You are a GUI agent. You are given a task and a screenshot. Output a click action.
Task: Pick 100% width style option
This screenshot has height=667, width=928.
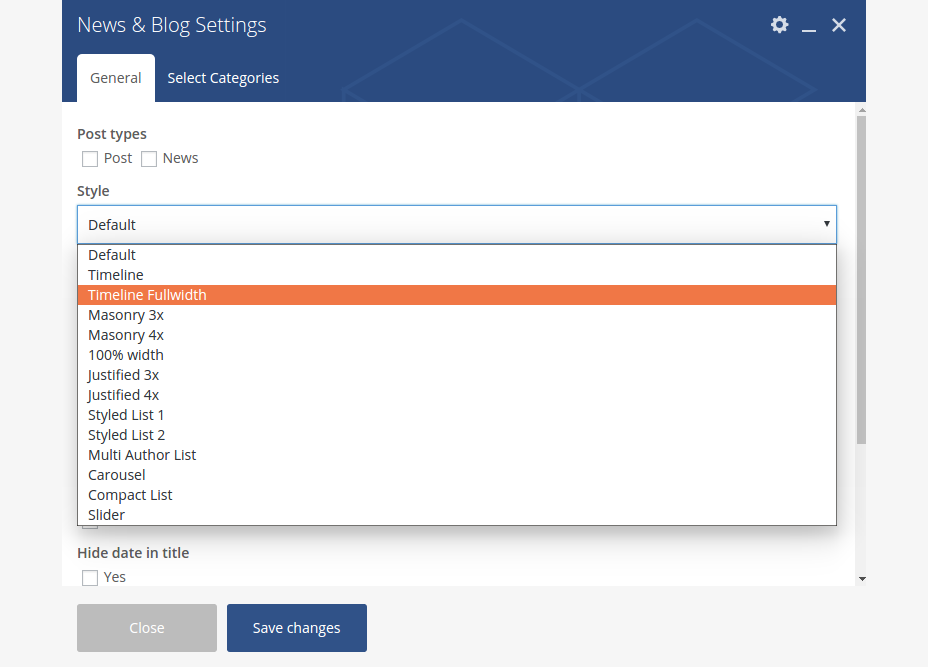point(126,355)
